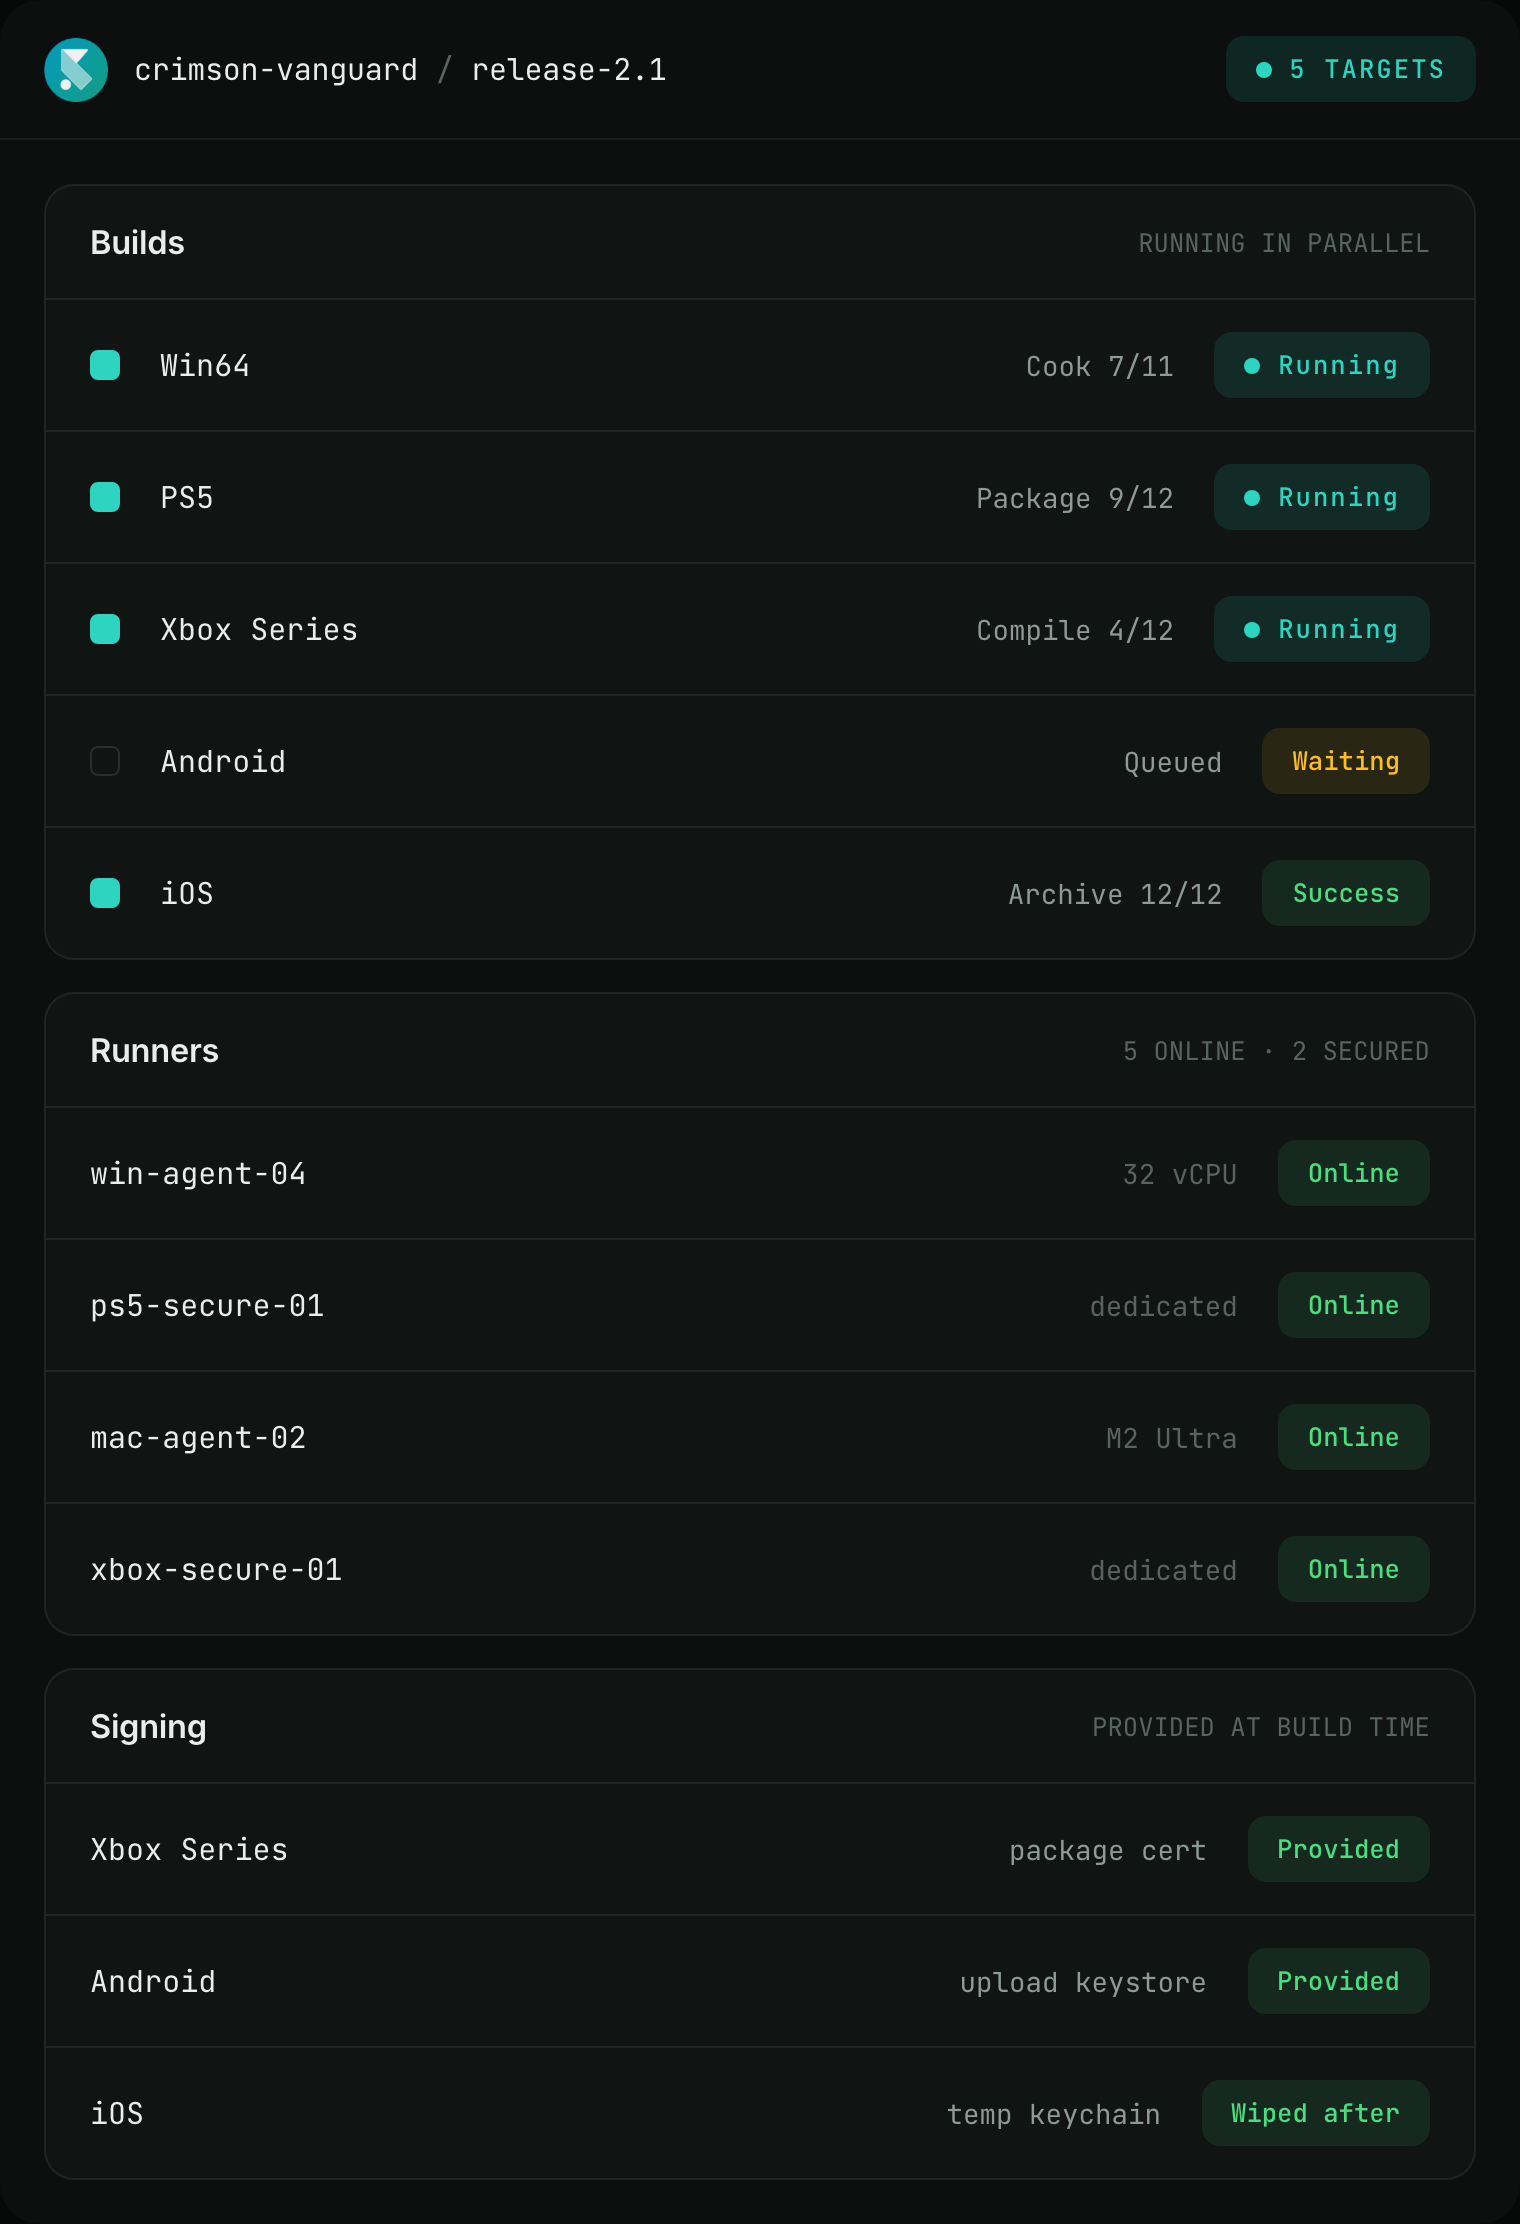This screenshot has height=2224, width=1520.
Task: Click the Compile 4/12 progress text
Action: [1074, 630]
